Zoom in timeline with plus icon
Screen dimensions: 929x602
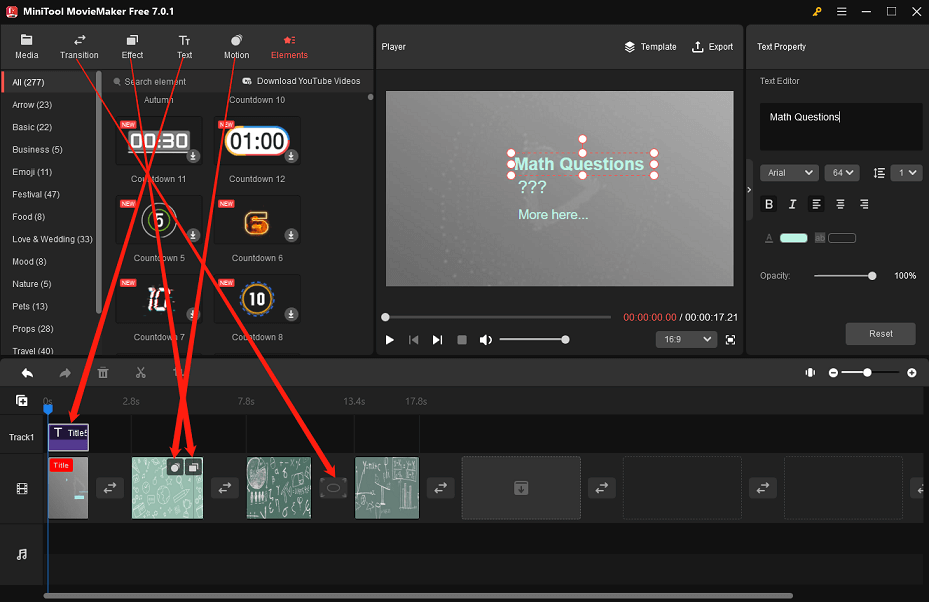[912, 373]
